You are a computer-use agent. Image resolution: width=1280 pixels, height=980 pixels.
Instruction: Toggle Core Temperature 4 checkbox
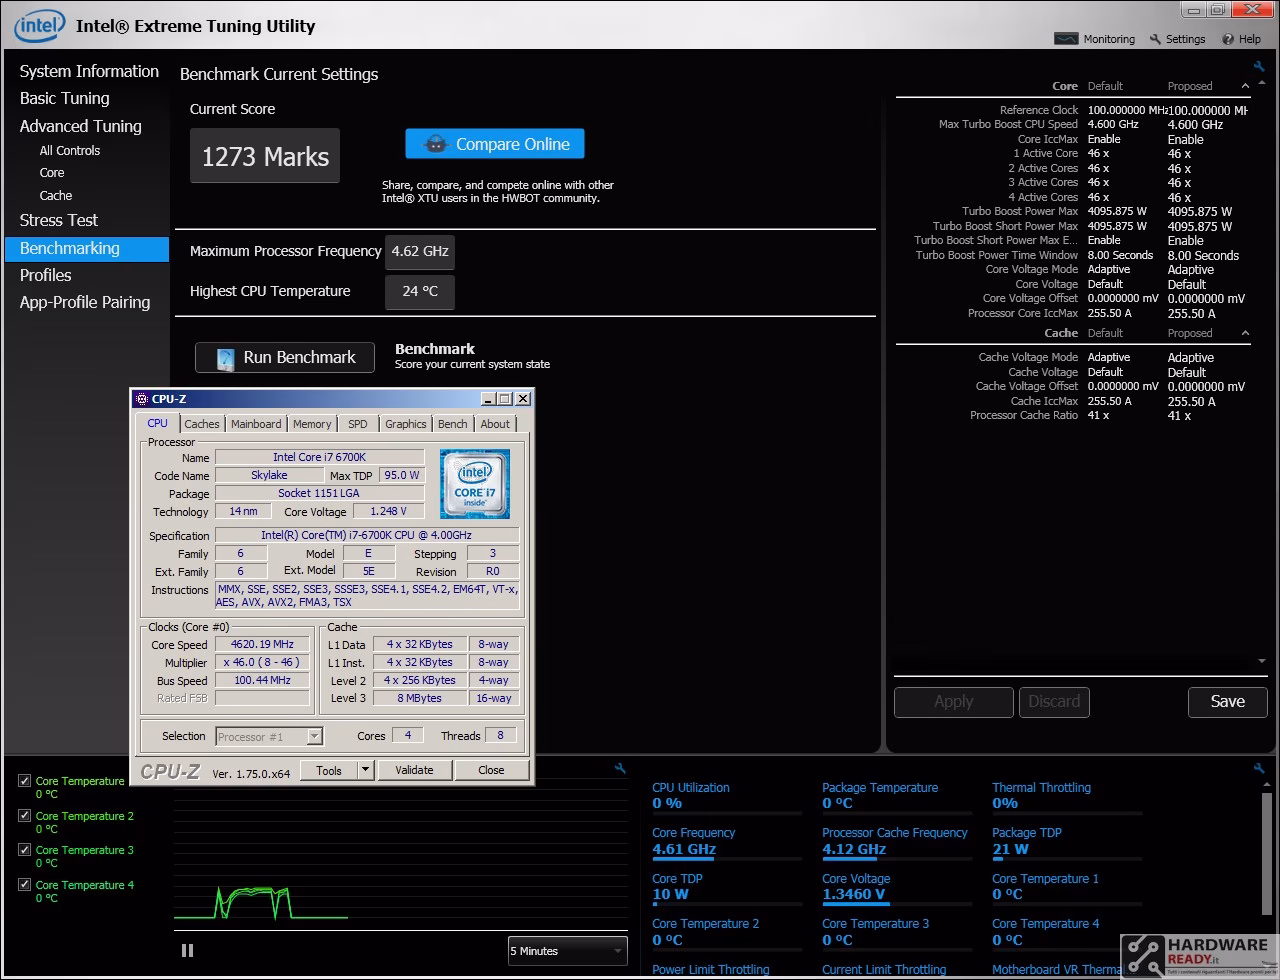(x=25, y=885)
